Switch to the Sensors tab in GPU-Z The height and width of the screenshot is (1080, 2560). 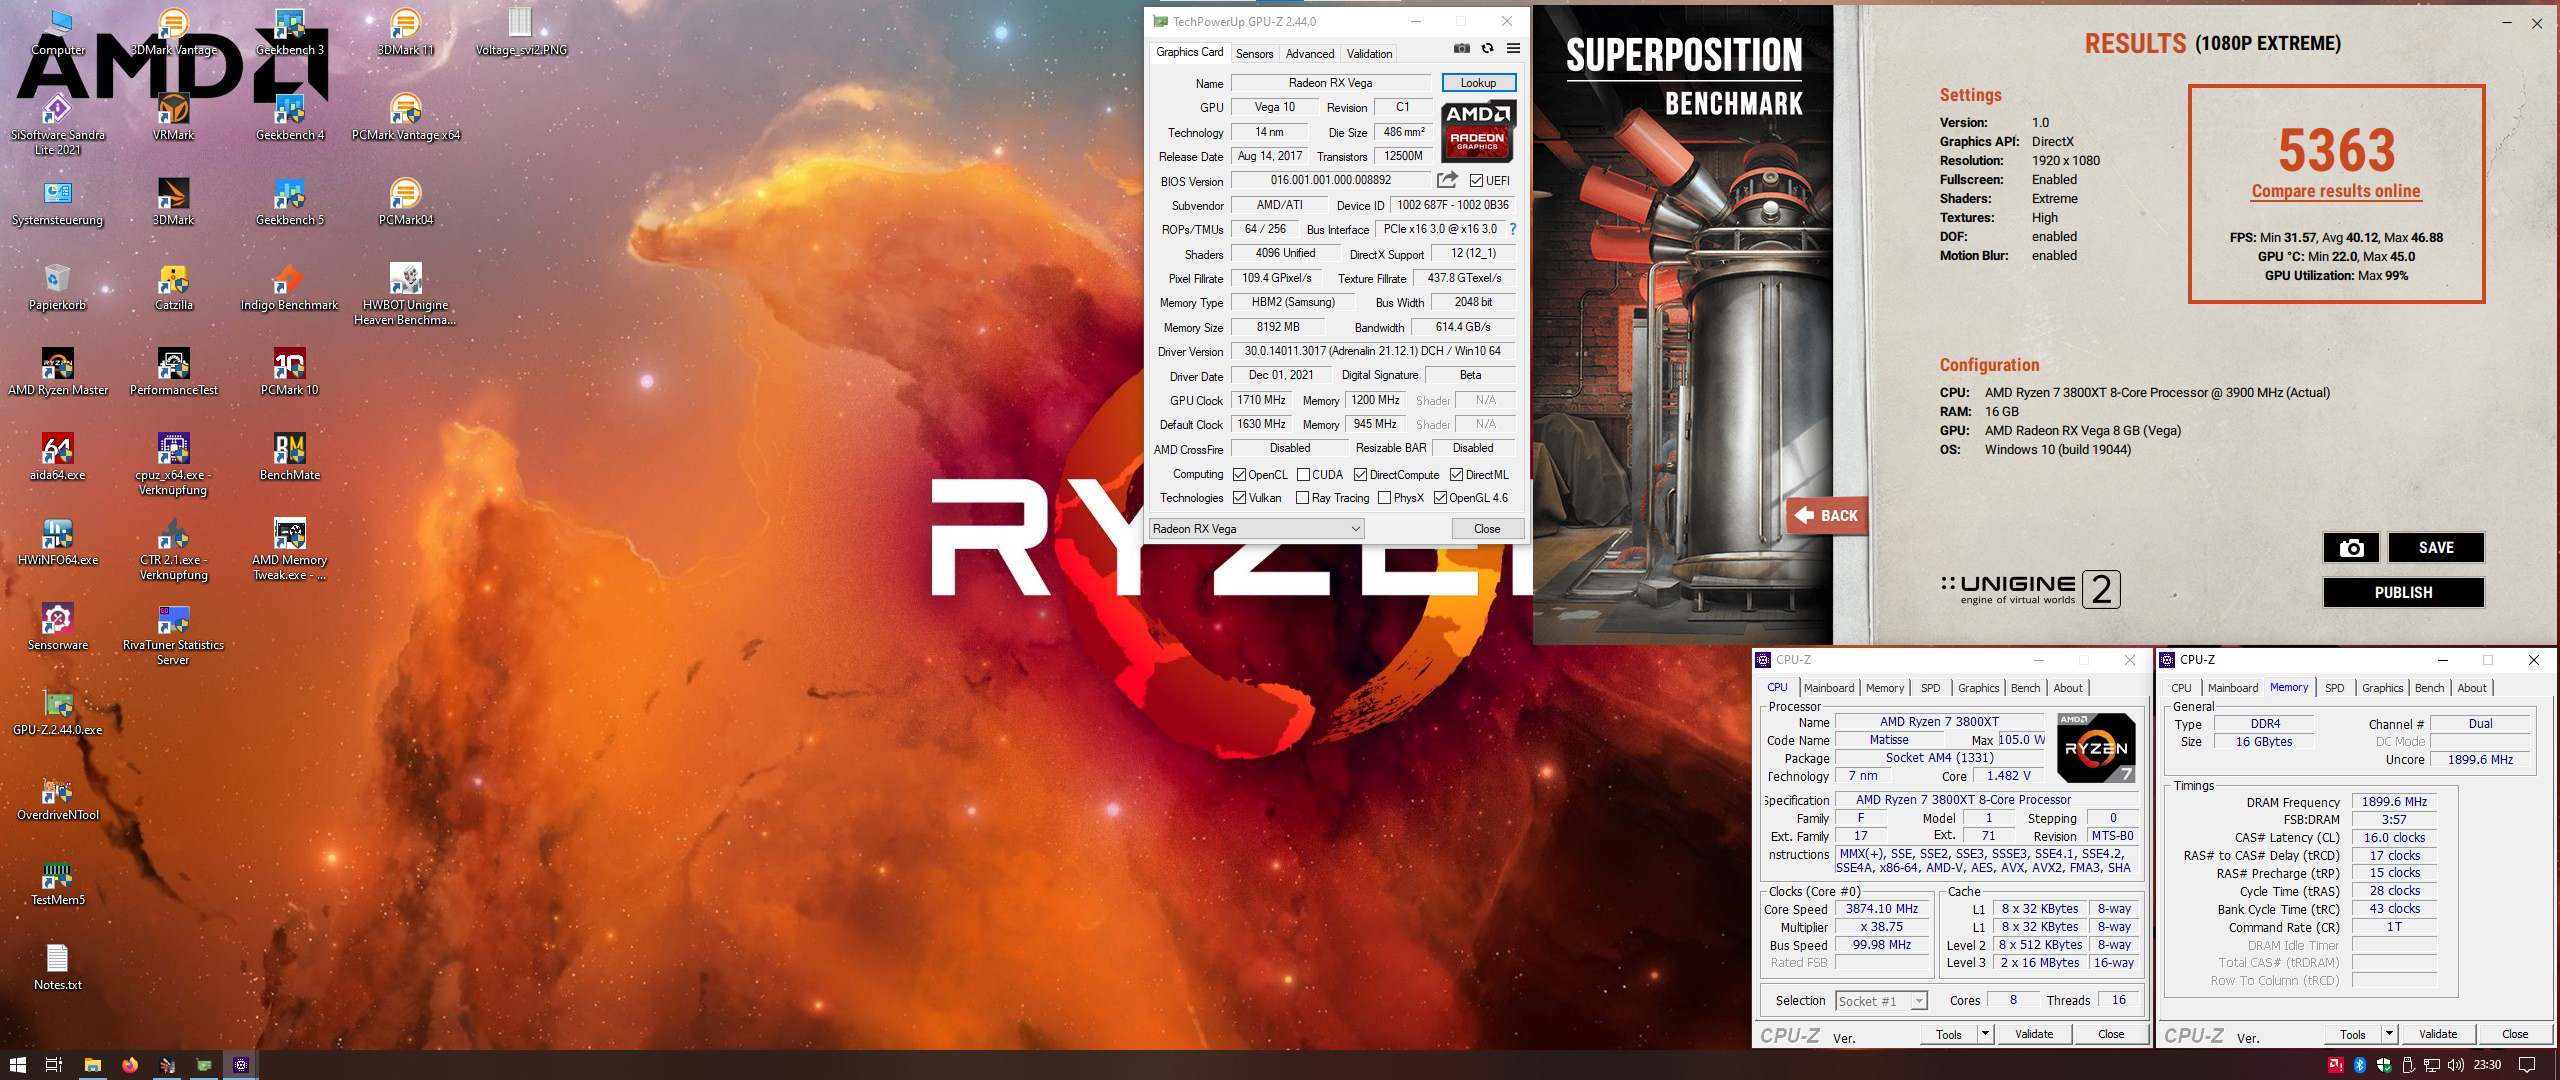coord(1254,54)
